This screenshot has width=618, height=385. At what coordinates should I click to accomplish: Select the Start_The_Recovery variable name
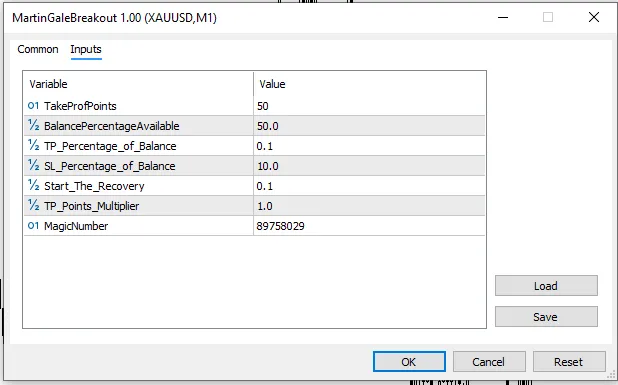coord(94,186)
